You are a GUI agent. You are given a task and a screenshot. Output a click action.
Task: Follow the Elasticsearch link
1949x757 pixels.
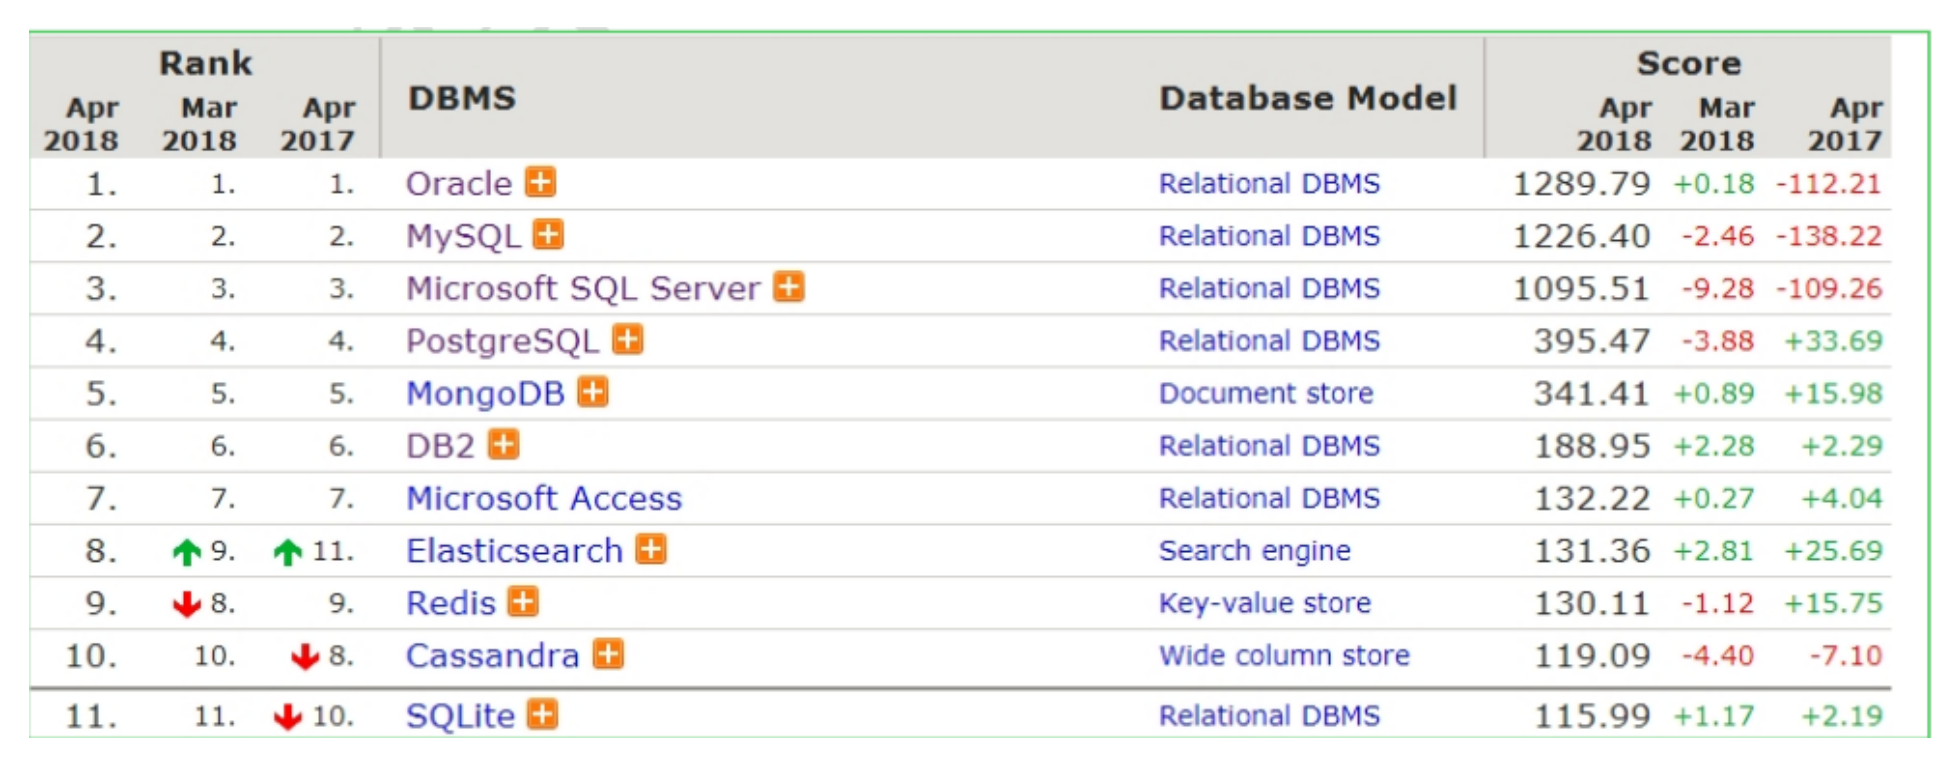[514, 551]
